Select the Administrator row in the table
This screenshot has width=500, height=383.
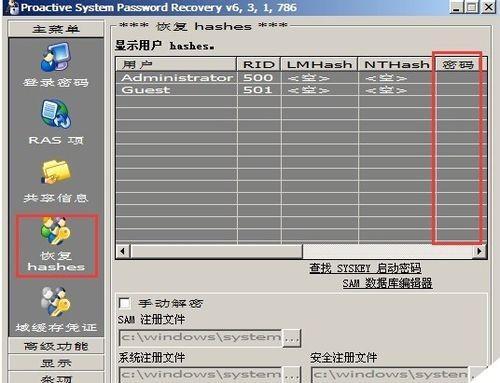pyautogui.click(x=301, y=78)
